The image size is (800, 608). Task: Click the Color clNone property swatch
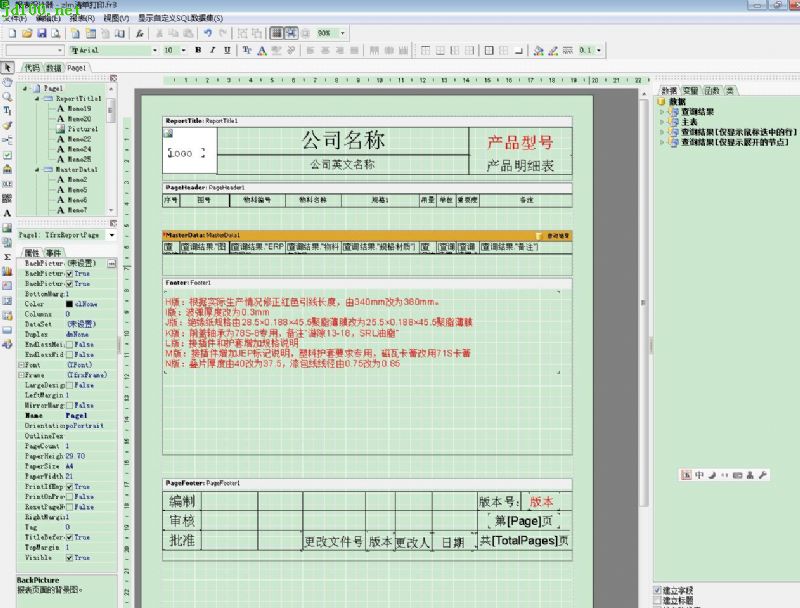[x=69, y=304]
